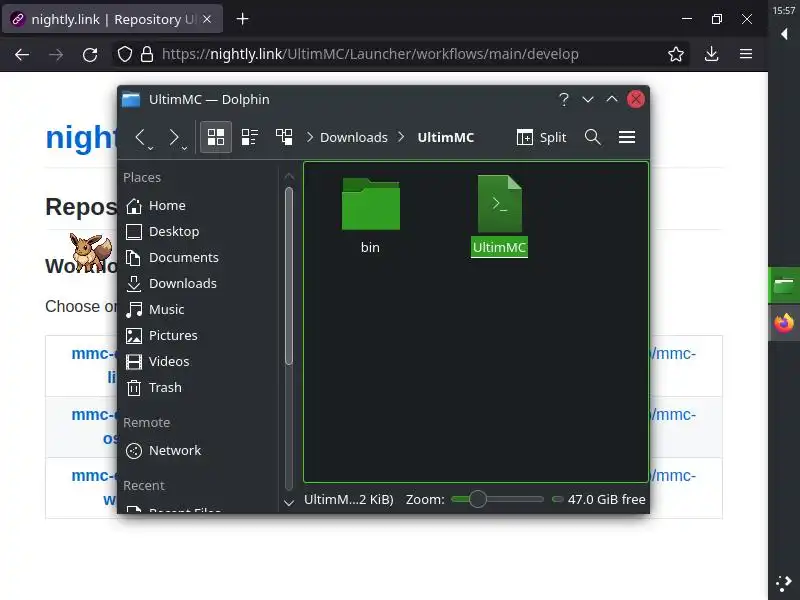
Task: Expand the breadcrumb arrow after Downloads
Action: [402, 137]
